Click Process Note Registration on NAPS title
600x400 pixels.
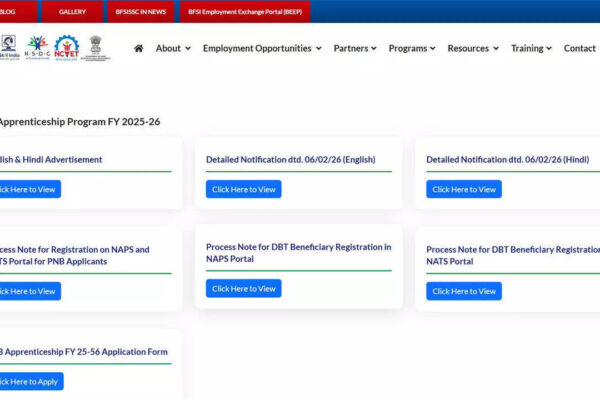75,255
